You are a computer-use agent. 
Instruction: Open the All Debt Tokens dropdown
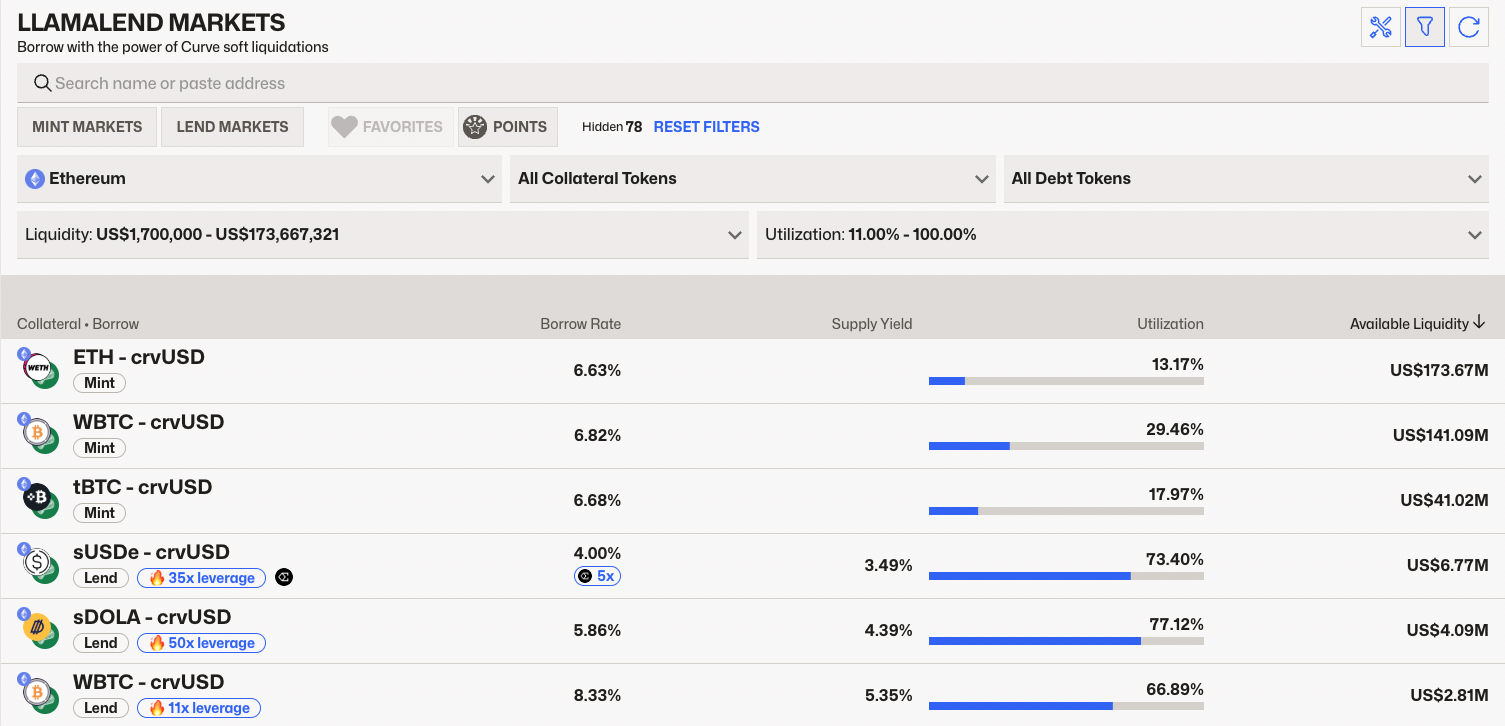[x=1246, y=179]
